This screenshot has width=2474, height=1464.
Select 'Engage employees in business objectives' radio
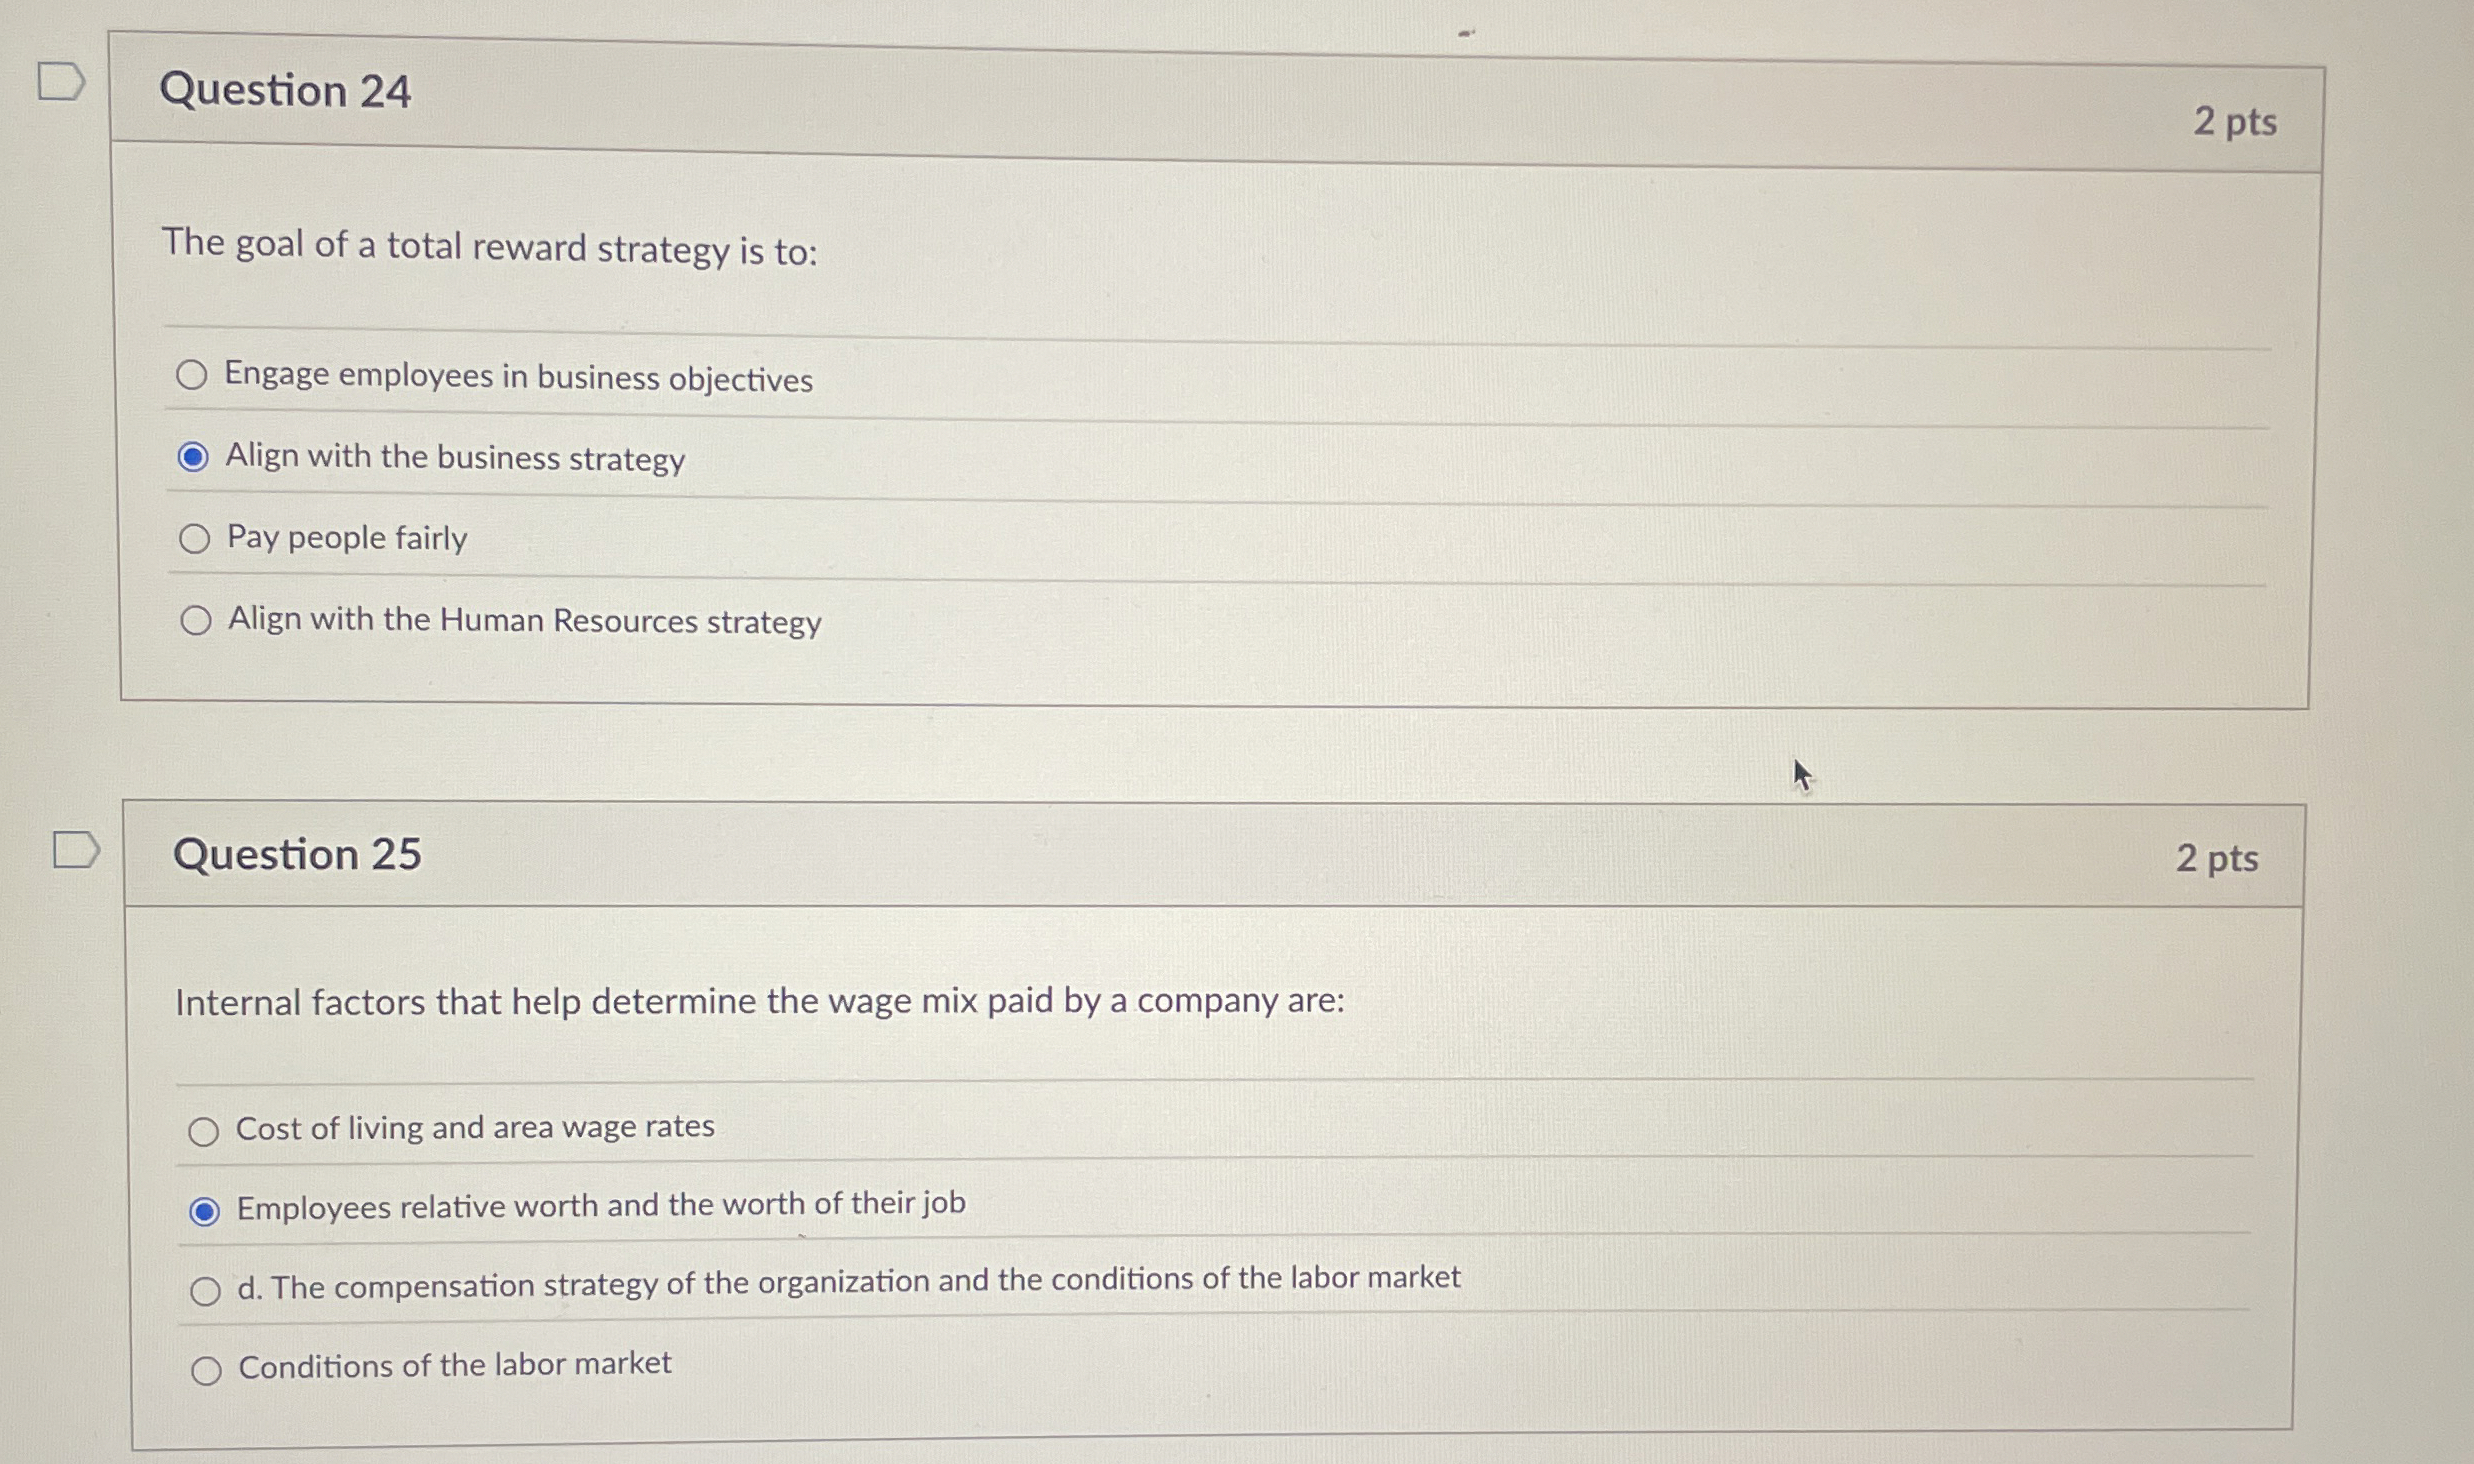pos(192,375)
